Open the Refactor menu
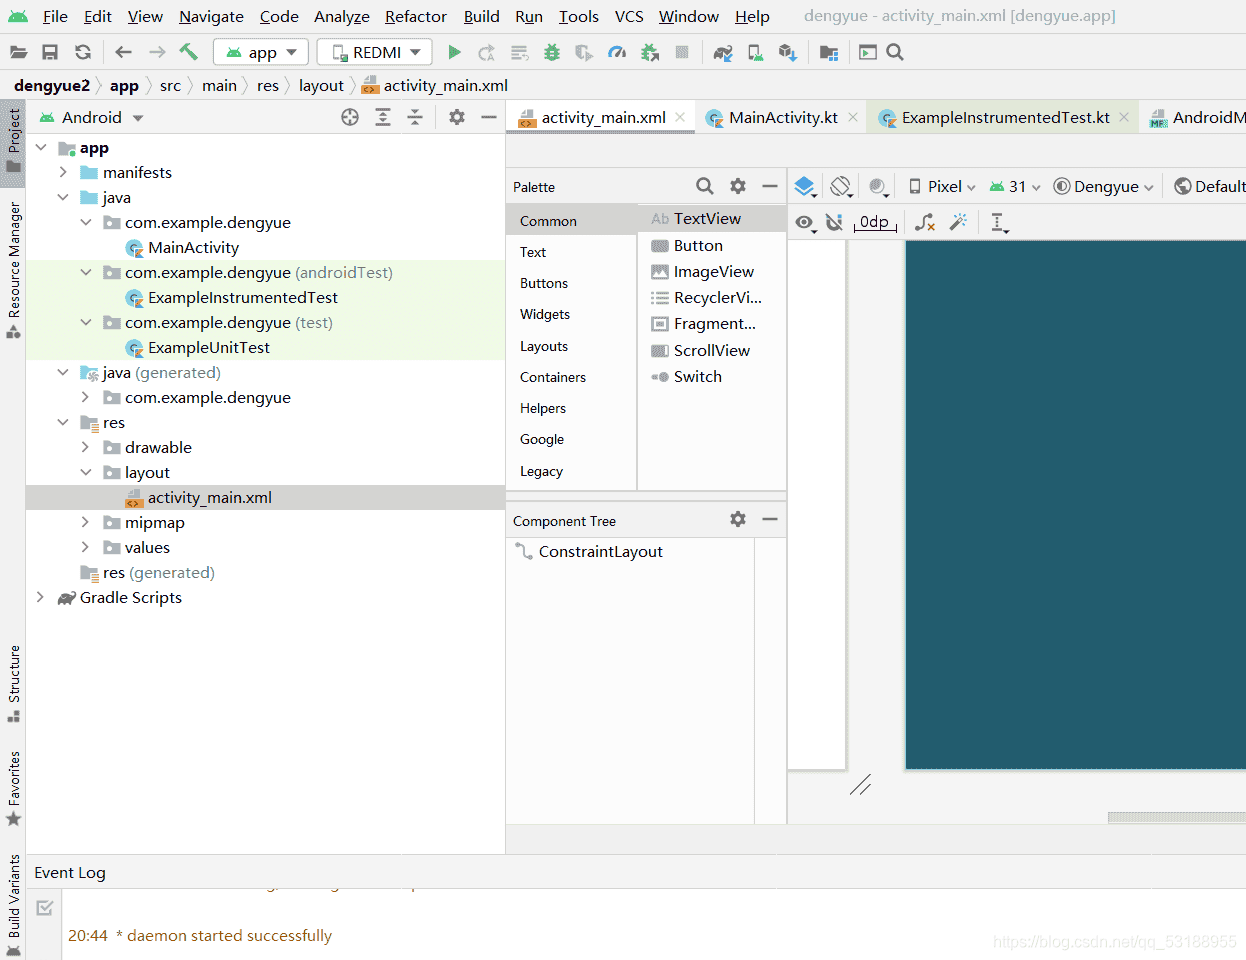This screenshot has height=960, width=1246. (415, 16)
